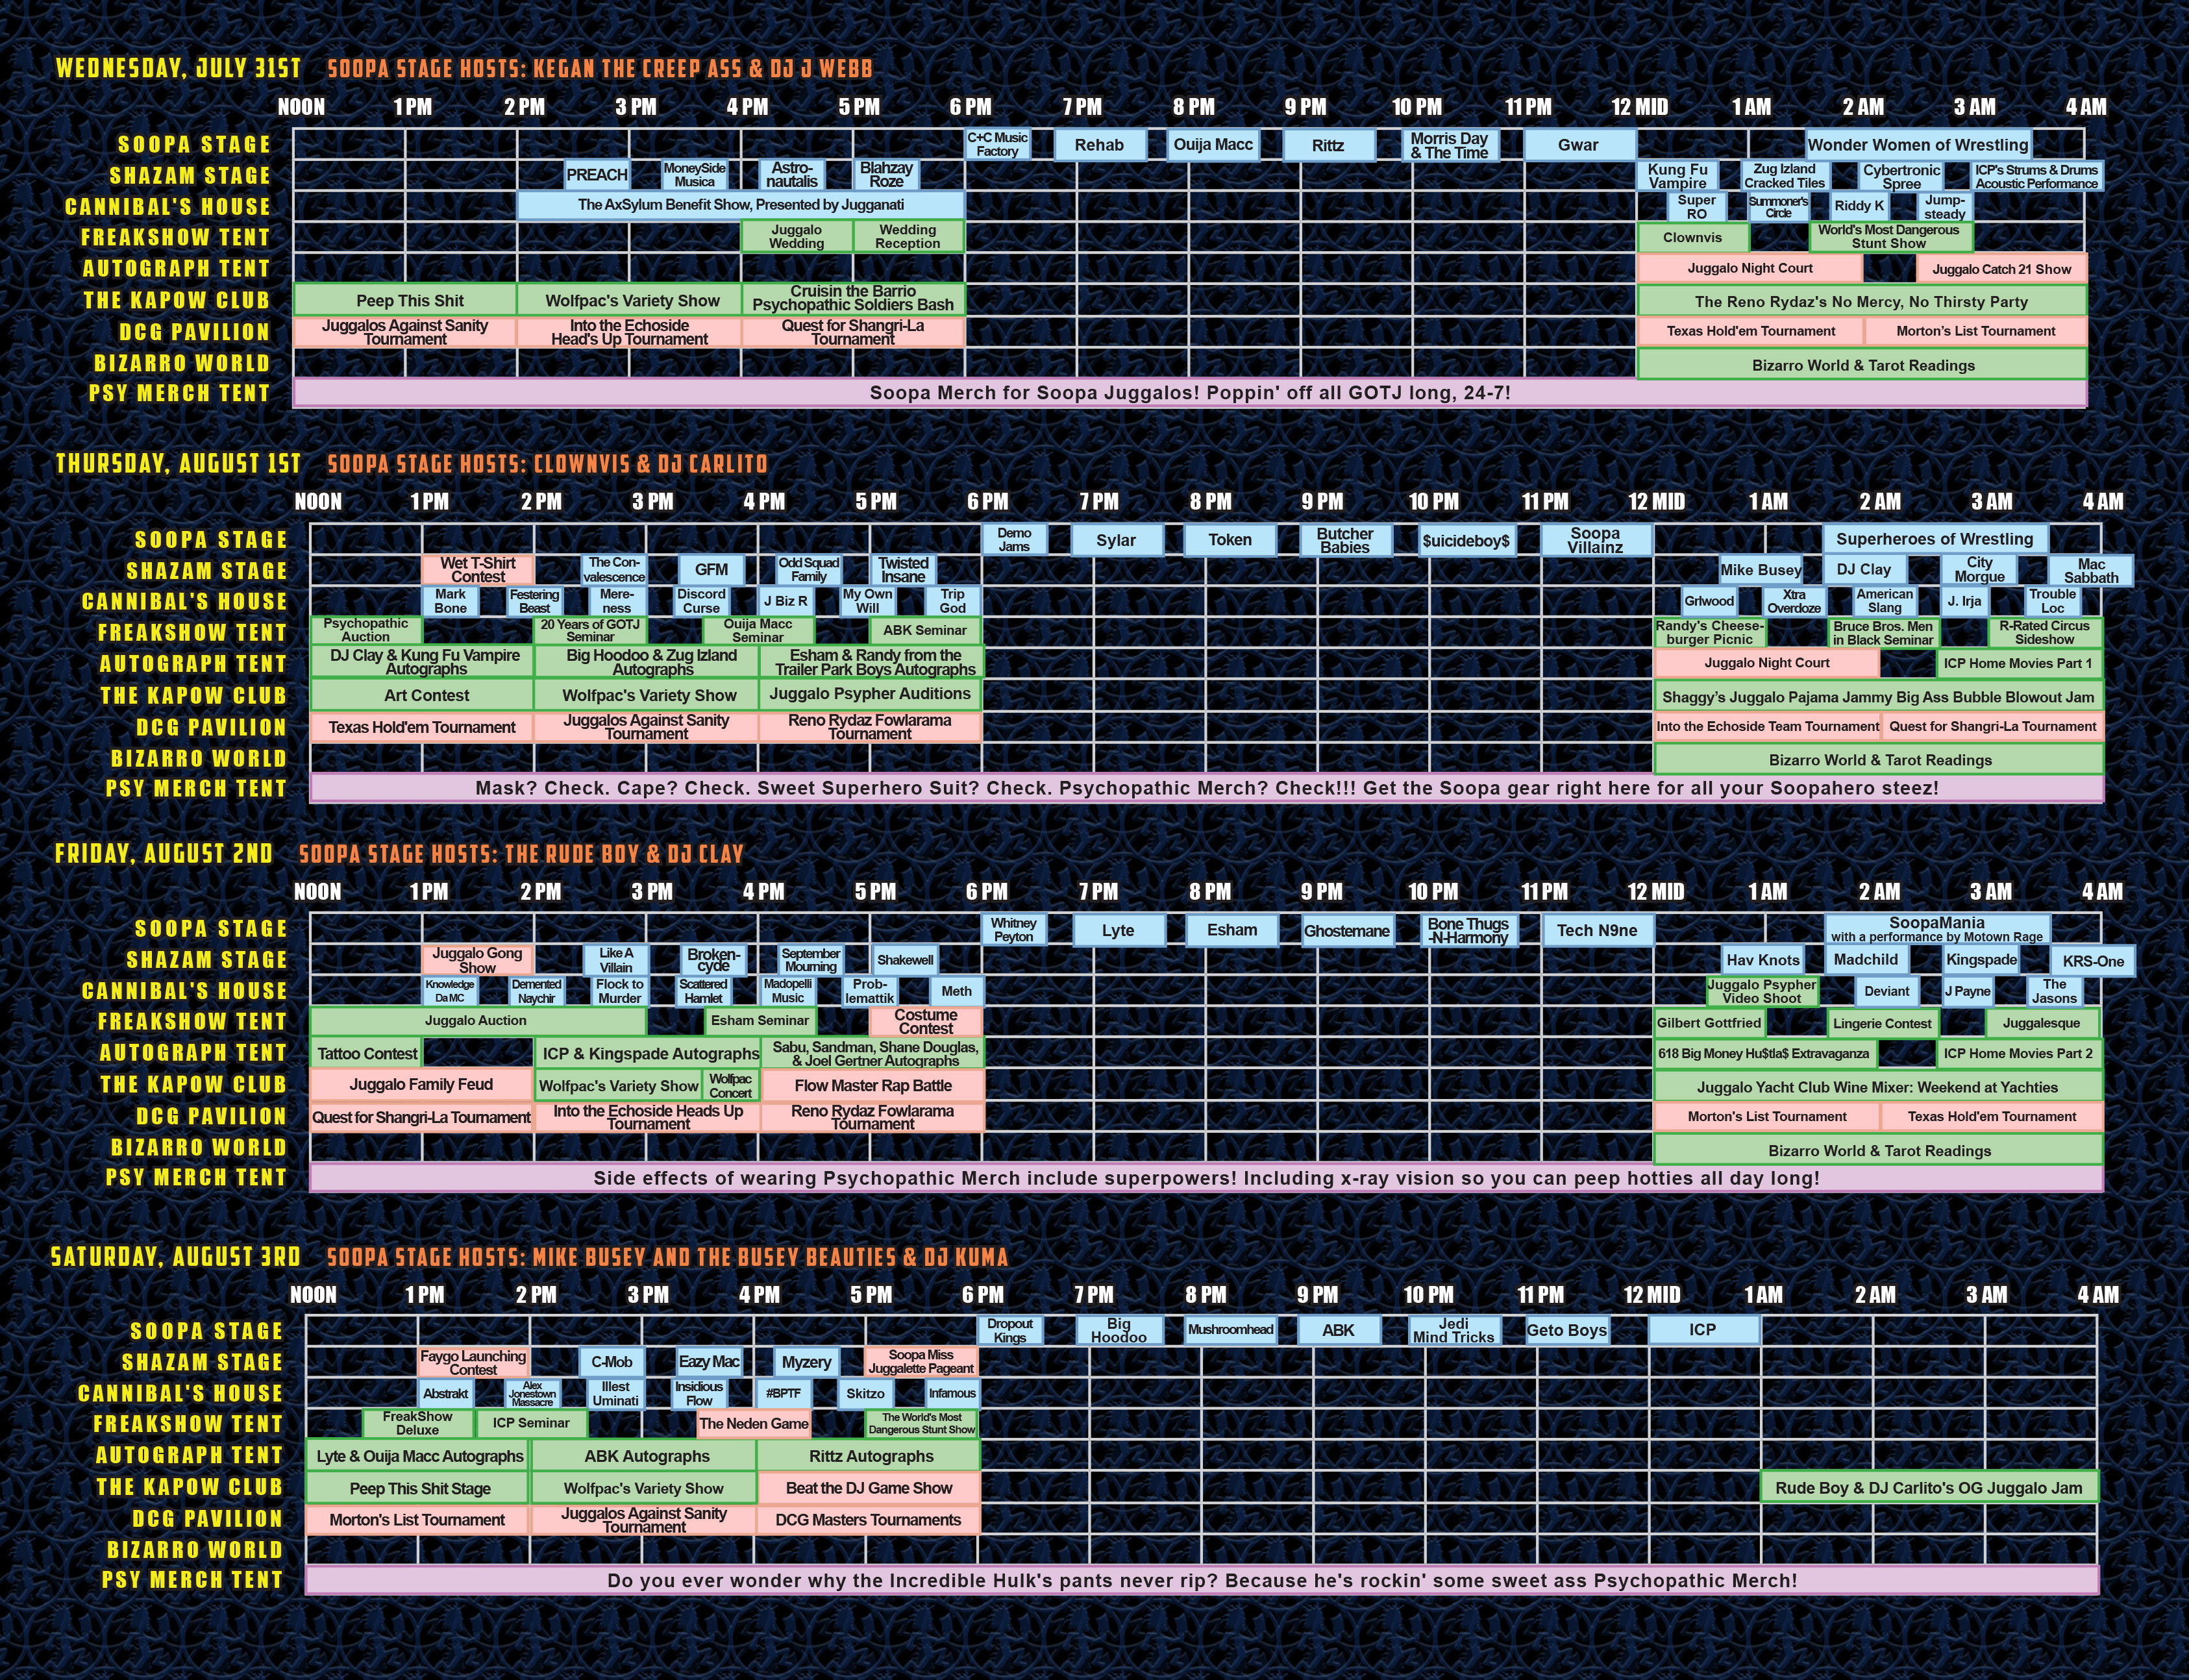Click the City Morgue set

click(1979, 570)
